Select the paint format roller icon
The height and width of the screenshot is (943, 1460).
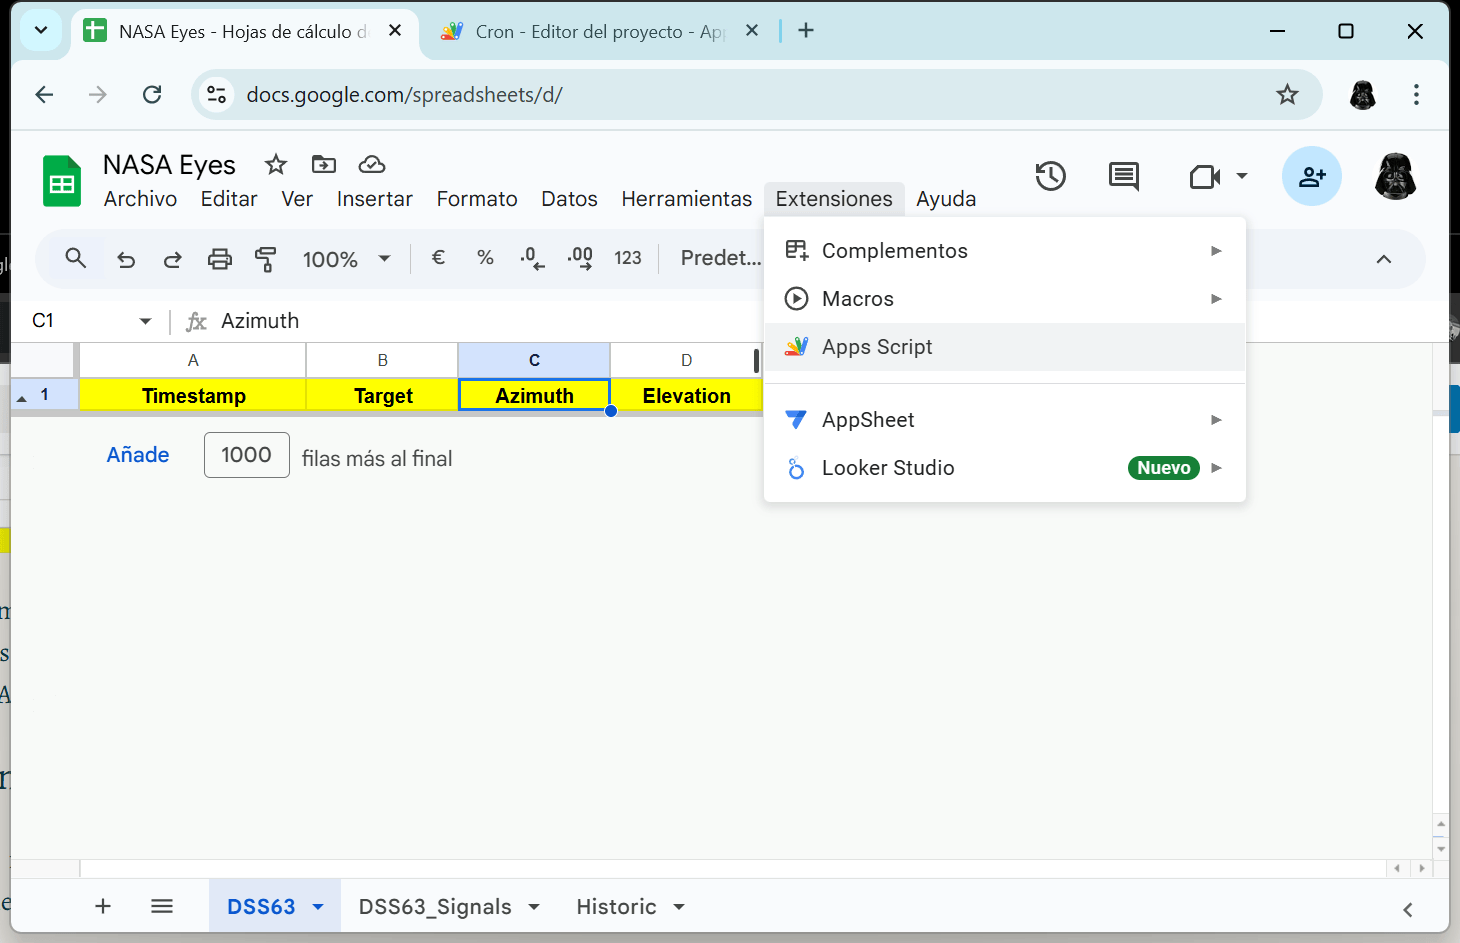point(266,260)
